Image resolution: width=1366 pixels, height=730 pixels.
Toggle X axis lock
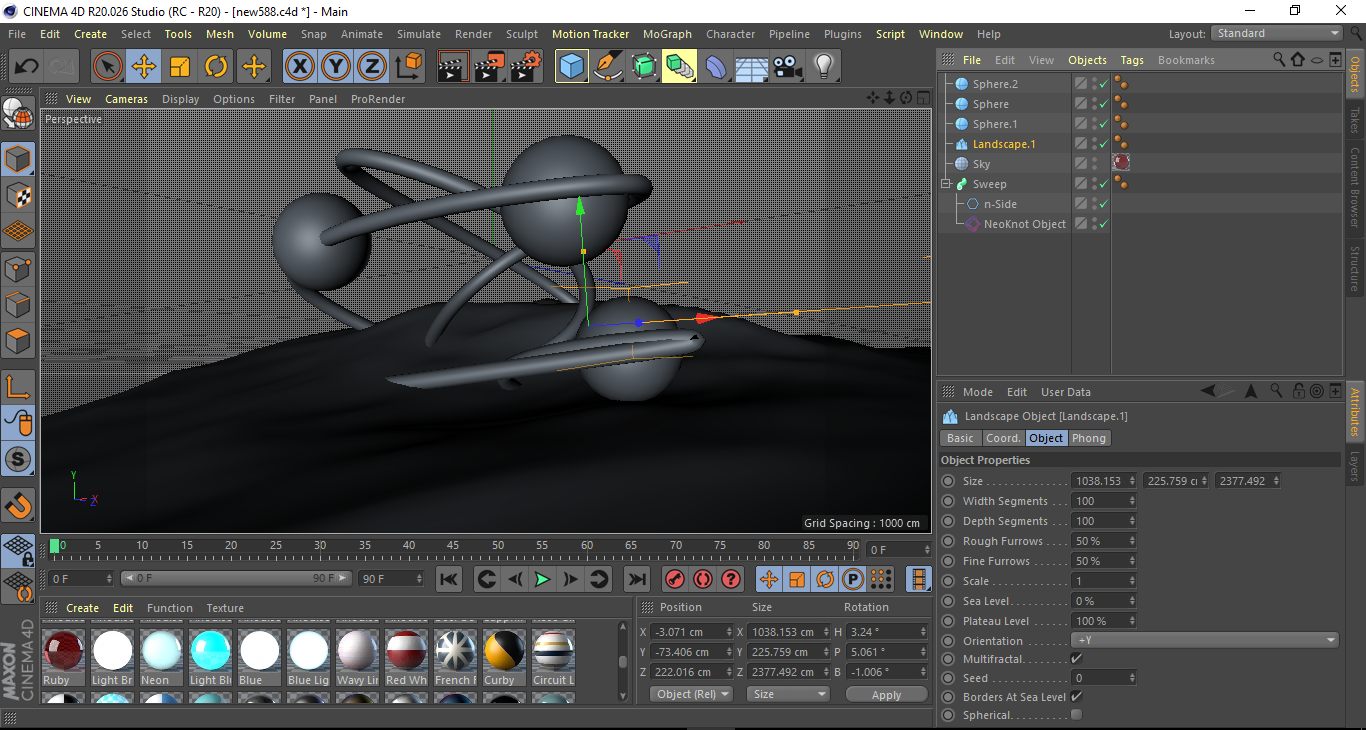[x=299, y=67]
